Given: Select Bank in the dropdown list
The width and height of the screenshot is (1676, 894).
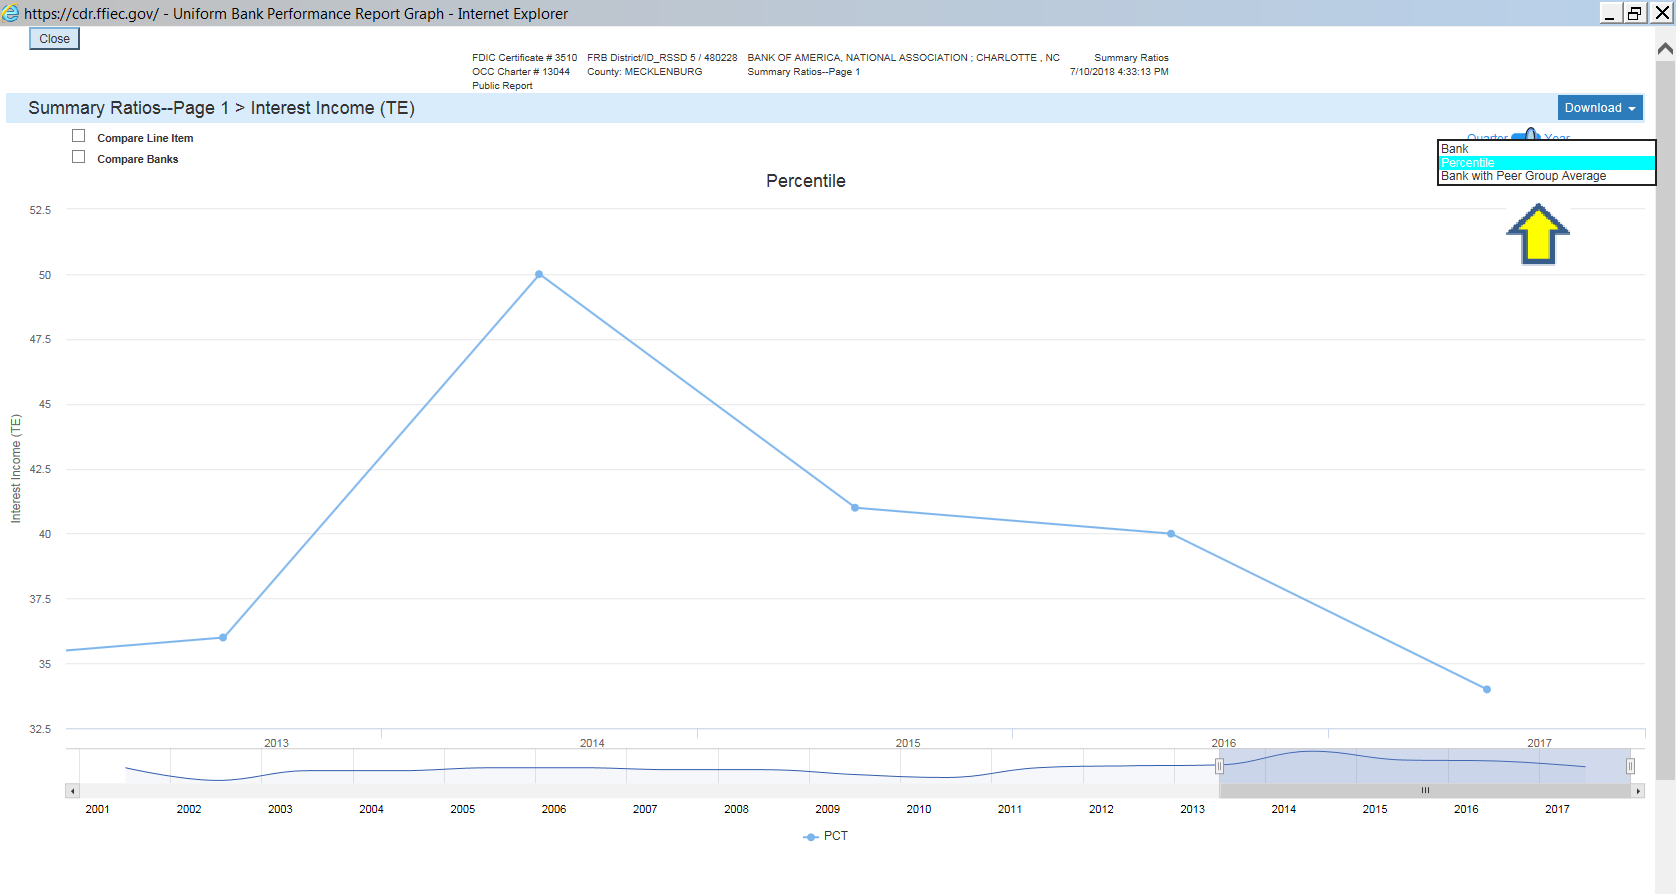Looking at the screenshot, I should pos(1546,149).
